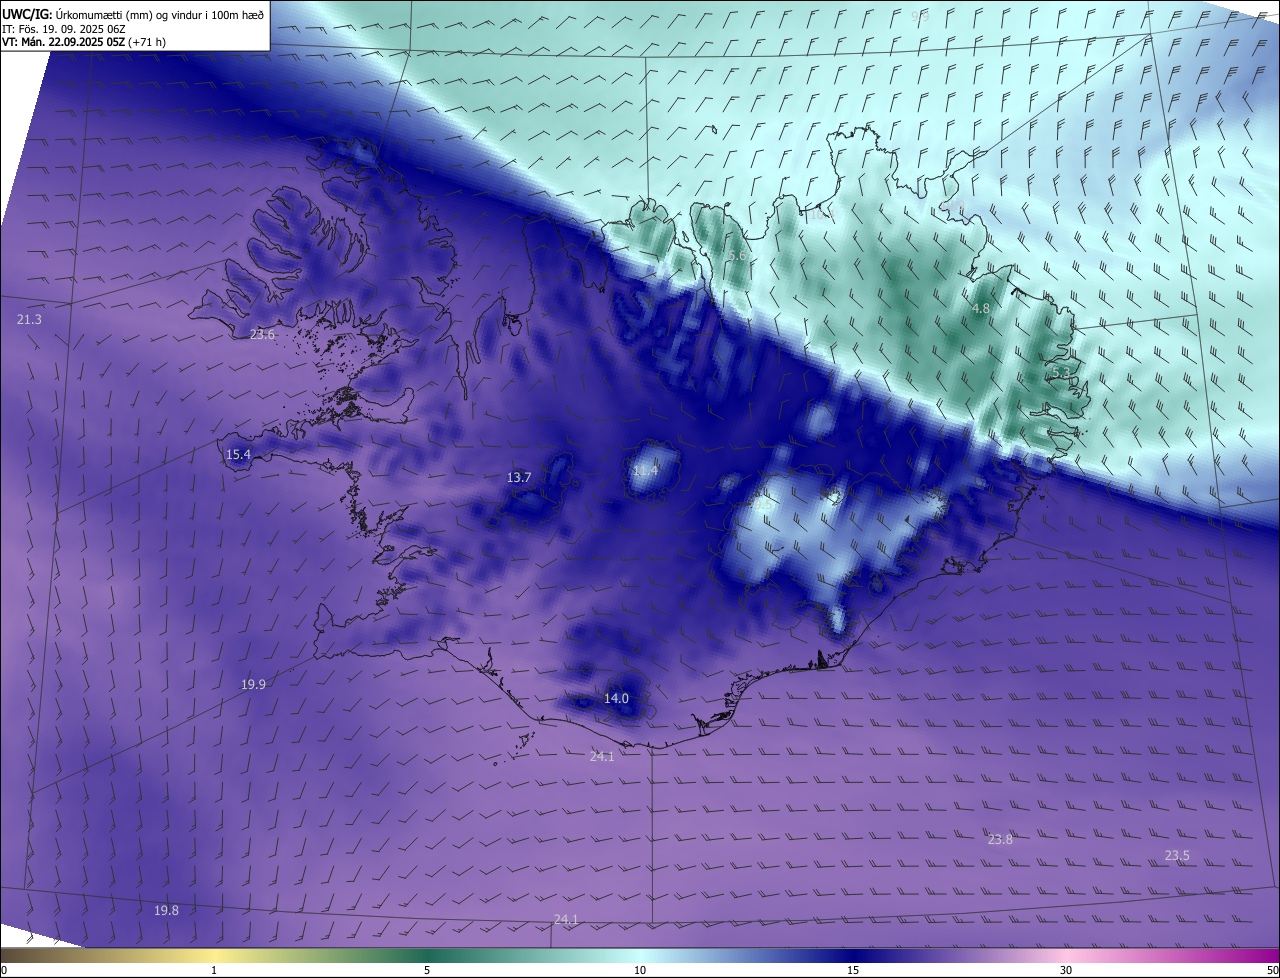The height and width of the screenshot is (978, 1280).
Task: Click the 19.9 value southwest of Iceland
Action: [253, 684]
